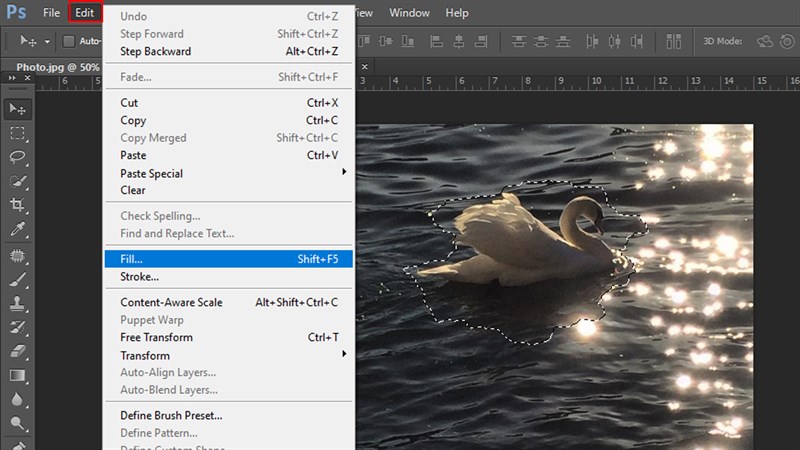800x450 pixels.
Task: Open the Window menu
Action: pos(409,13)
